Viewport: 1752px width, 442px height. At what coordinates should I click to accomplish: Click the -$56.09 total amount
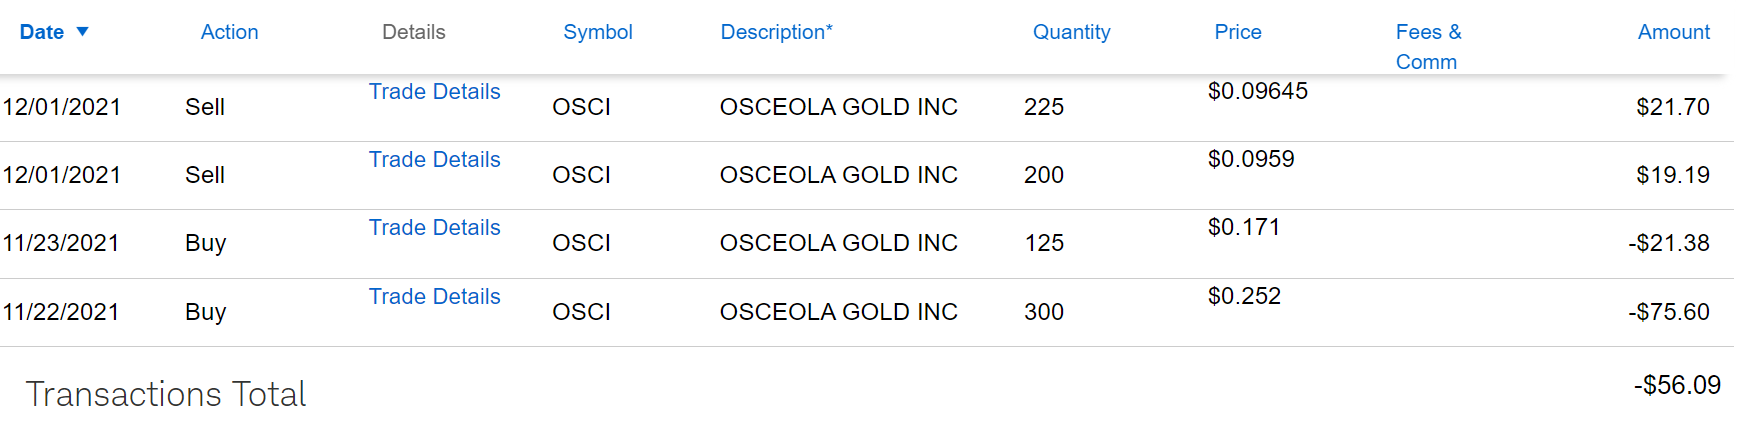pos(1677,385)
